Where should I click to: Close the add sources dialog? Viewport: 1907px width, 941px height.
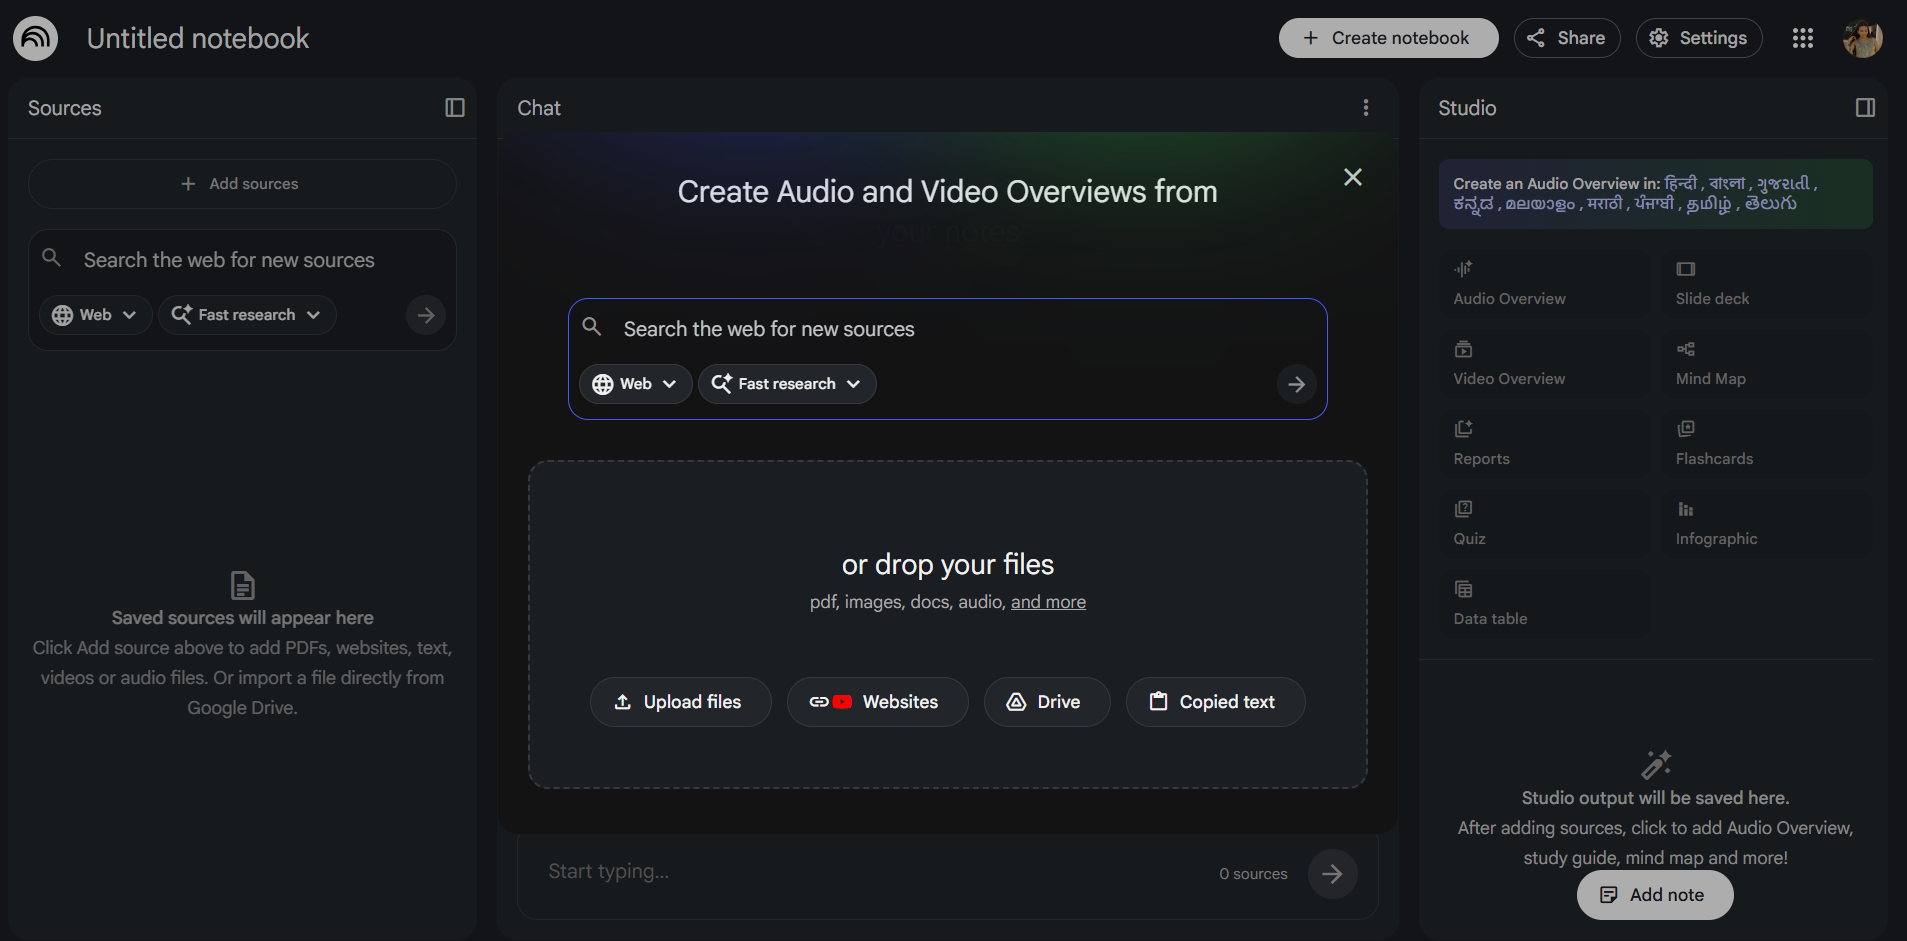pyautogui.click(x=1353, y=177)
